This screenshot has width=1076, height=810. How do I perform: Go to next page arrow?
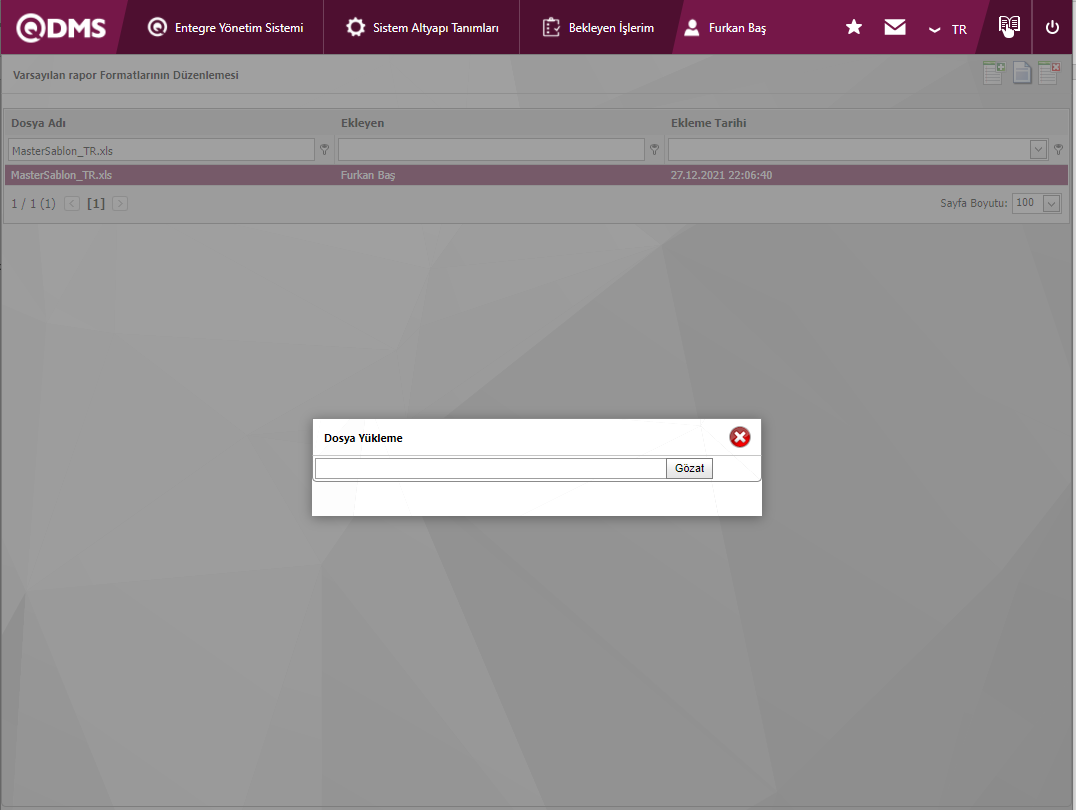[120, 203]
